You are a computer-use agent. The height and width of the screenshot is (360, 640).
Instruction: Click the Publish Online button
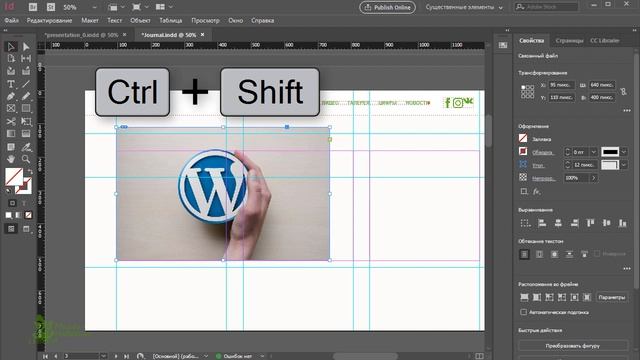[387, 7]
